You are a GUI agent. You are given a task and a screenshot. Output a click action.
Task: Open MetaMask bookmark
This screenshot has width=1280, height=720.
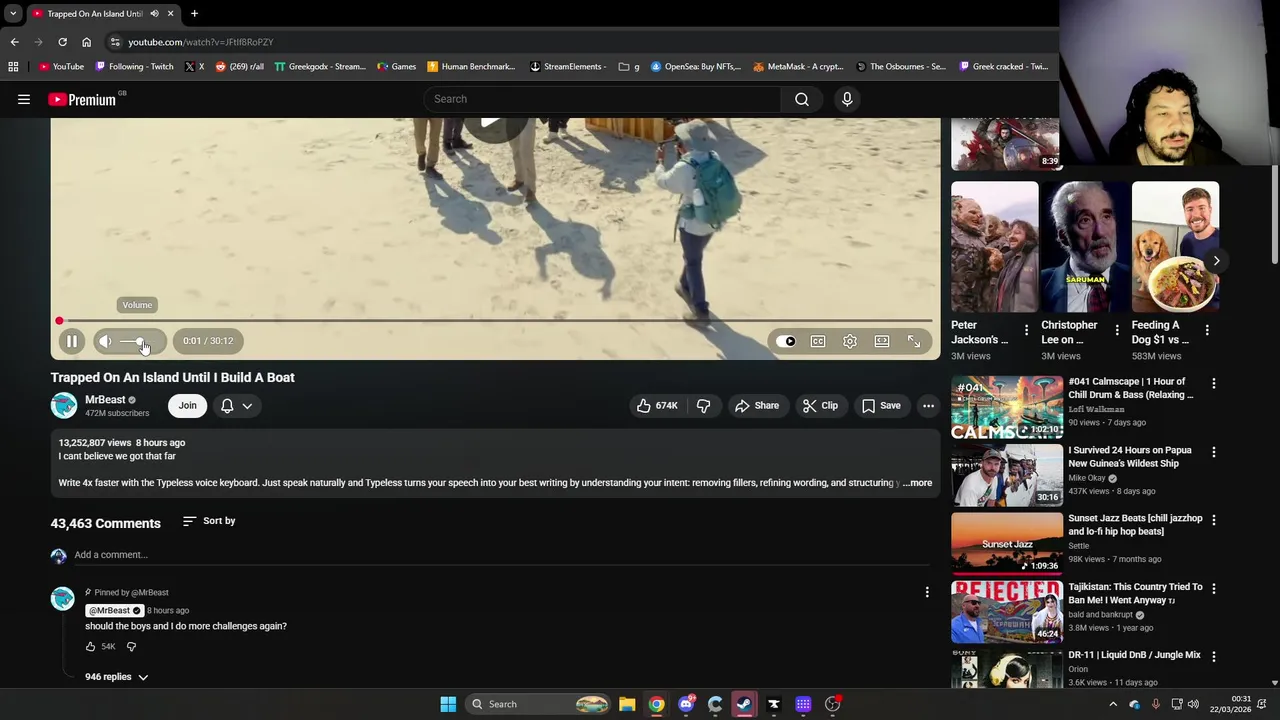click(799, 66)
